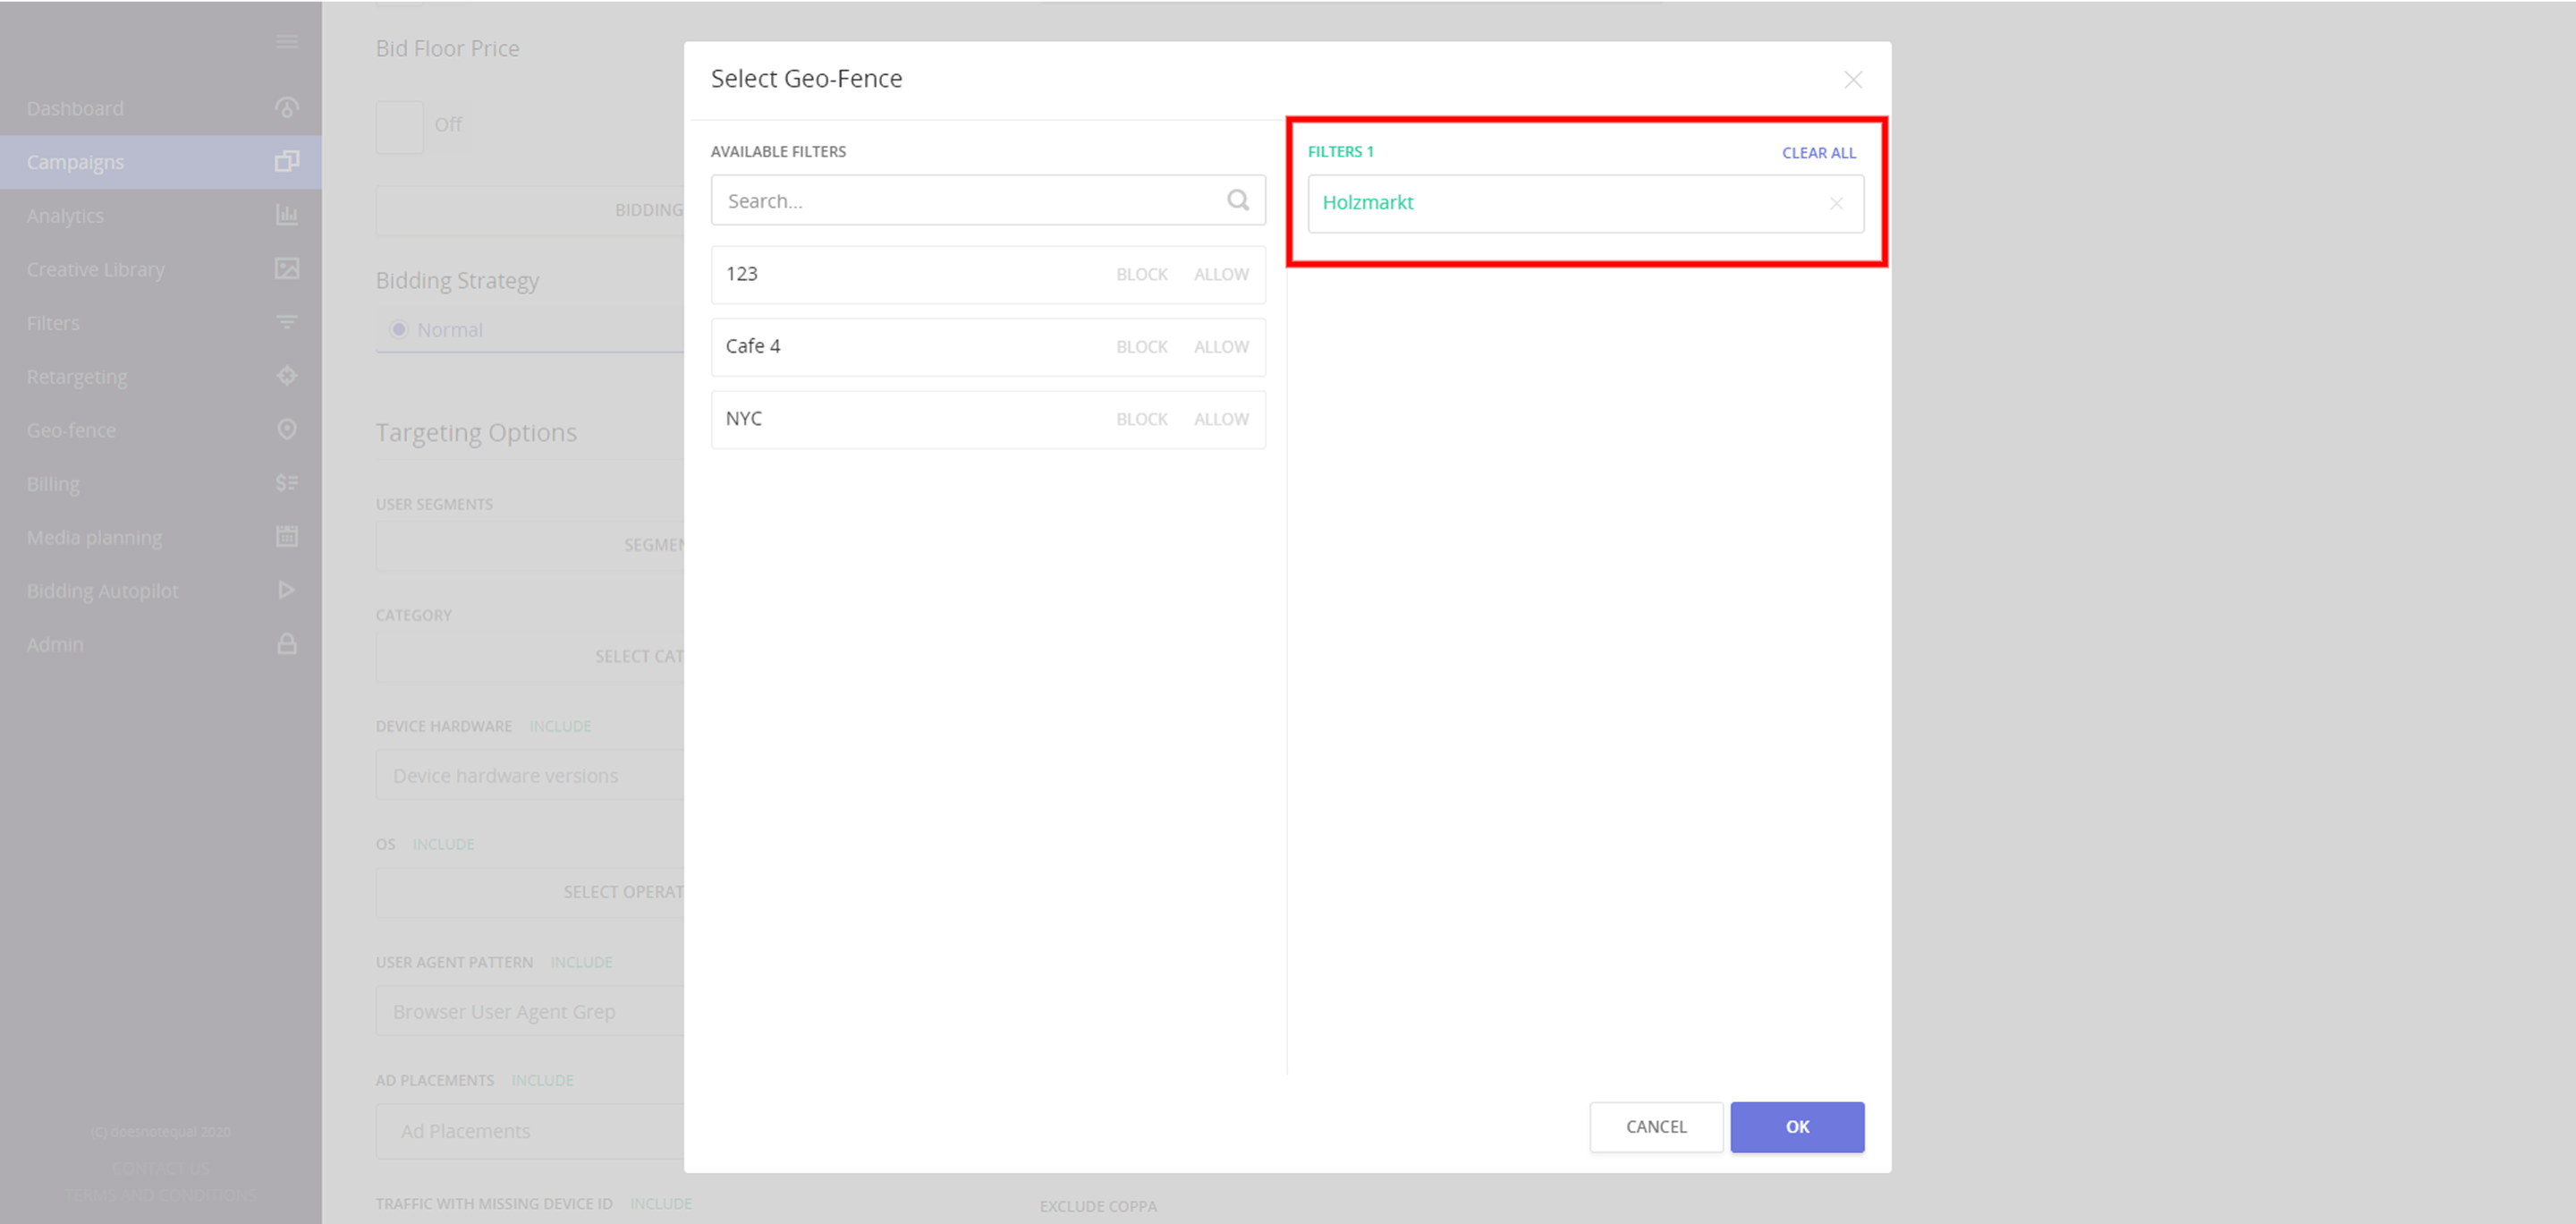Open Analytics using the bar chart icon
This screenshot has height=1224, width=2576.
point(287,215)
